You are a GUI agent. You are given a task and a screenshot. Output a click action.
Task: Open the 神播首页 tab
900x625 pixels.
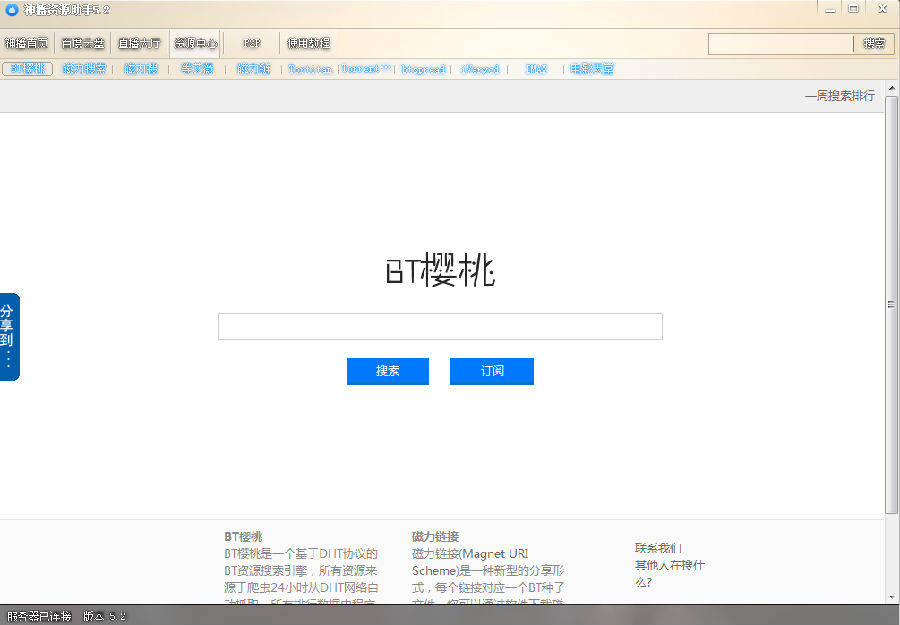[26, 43]
